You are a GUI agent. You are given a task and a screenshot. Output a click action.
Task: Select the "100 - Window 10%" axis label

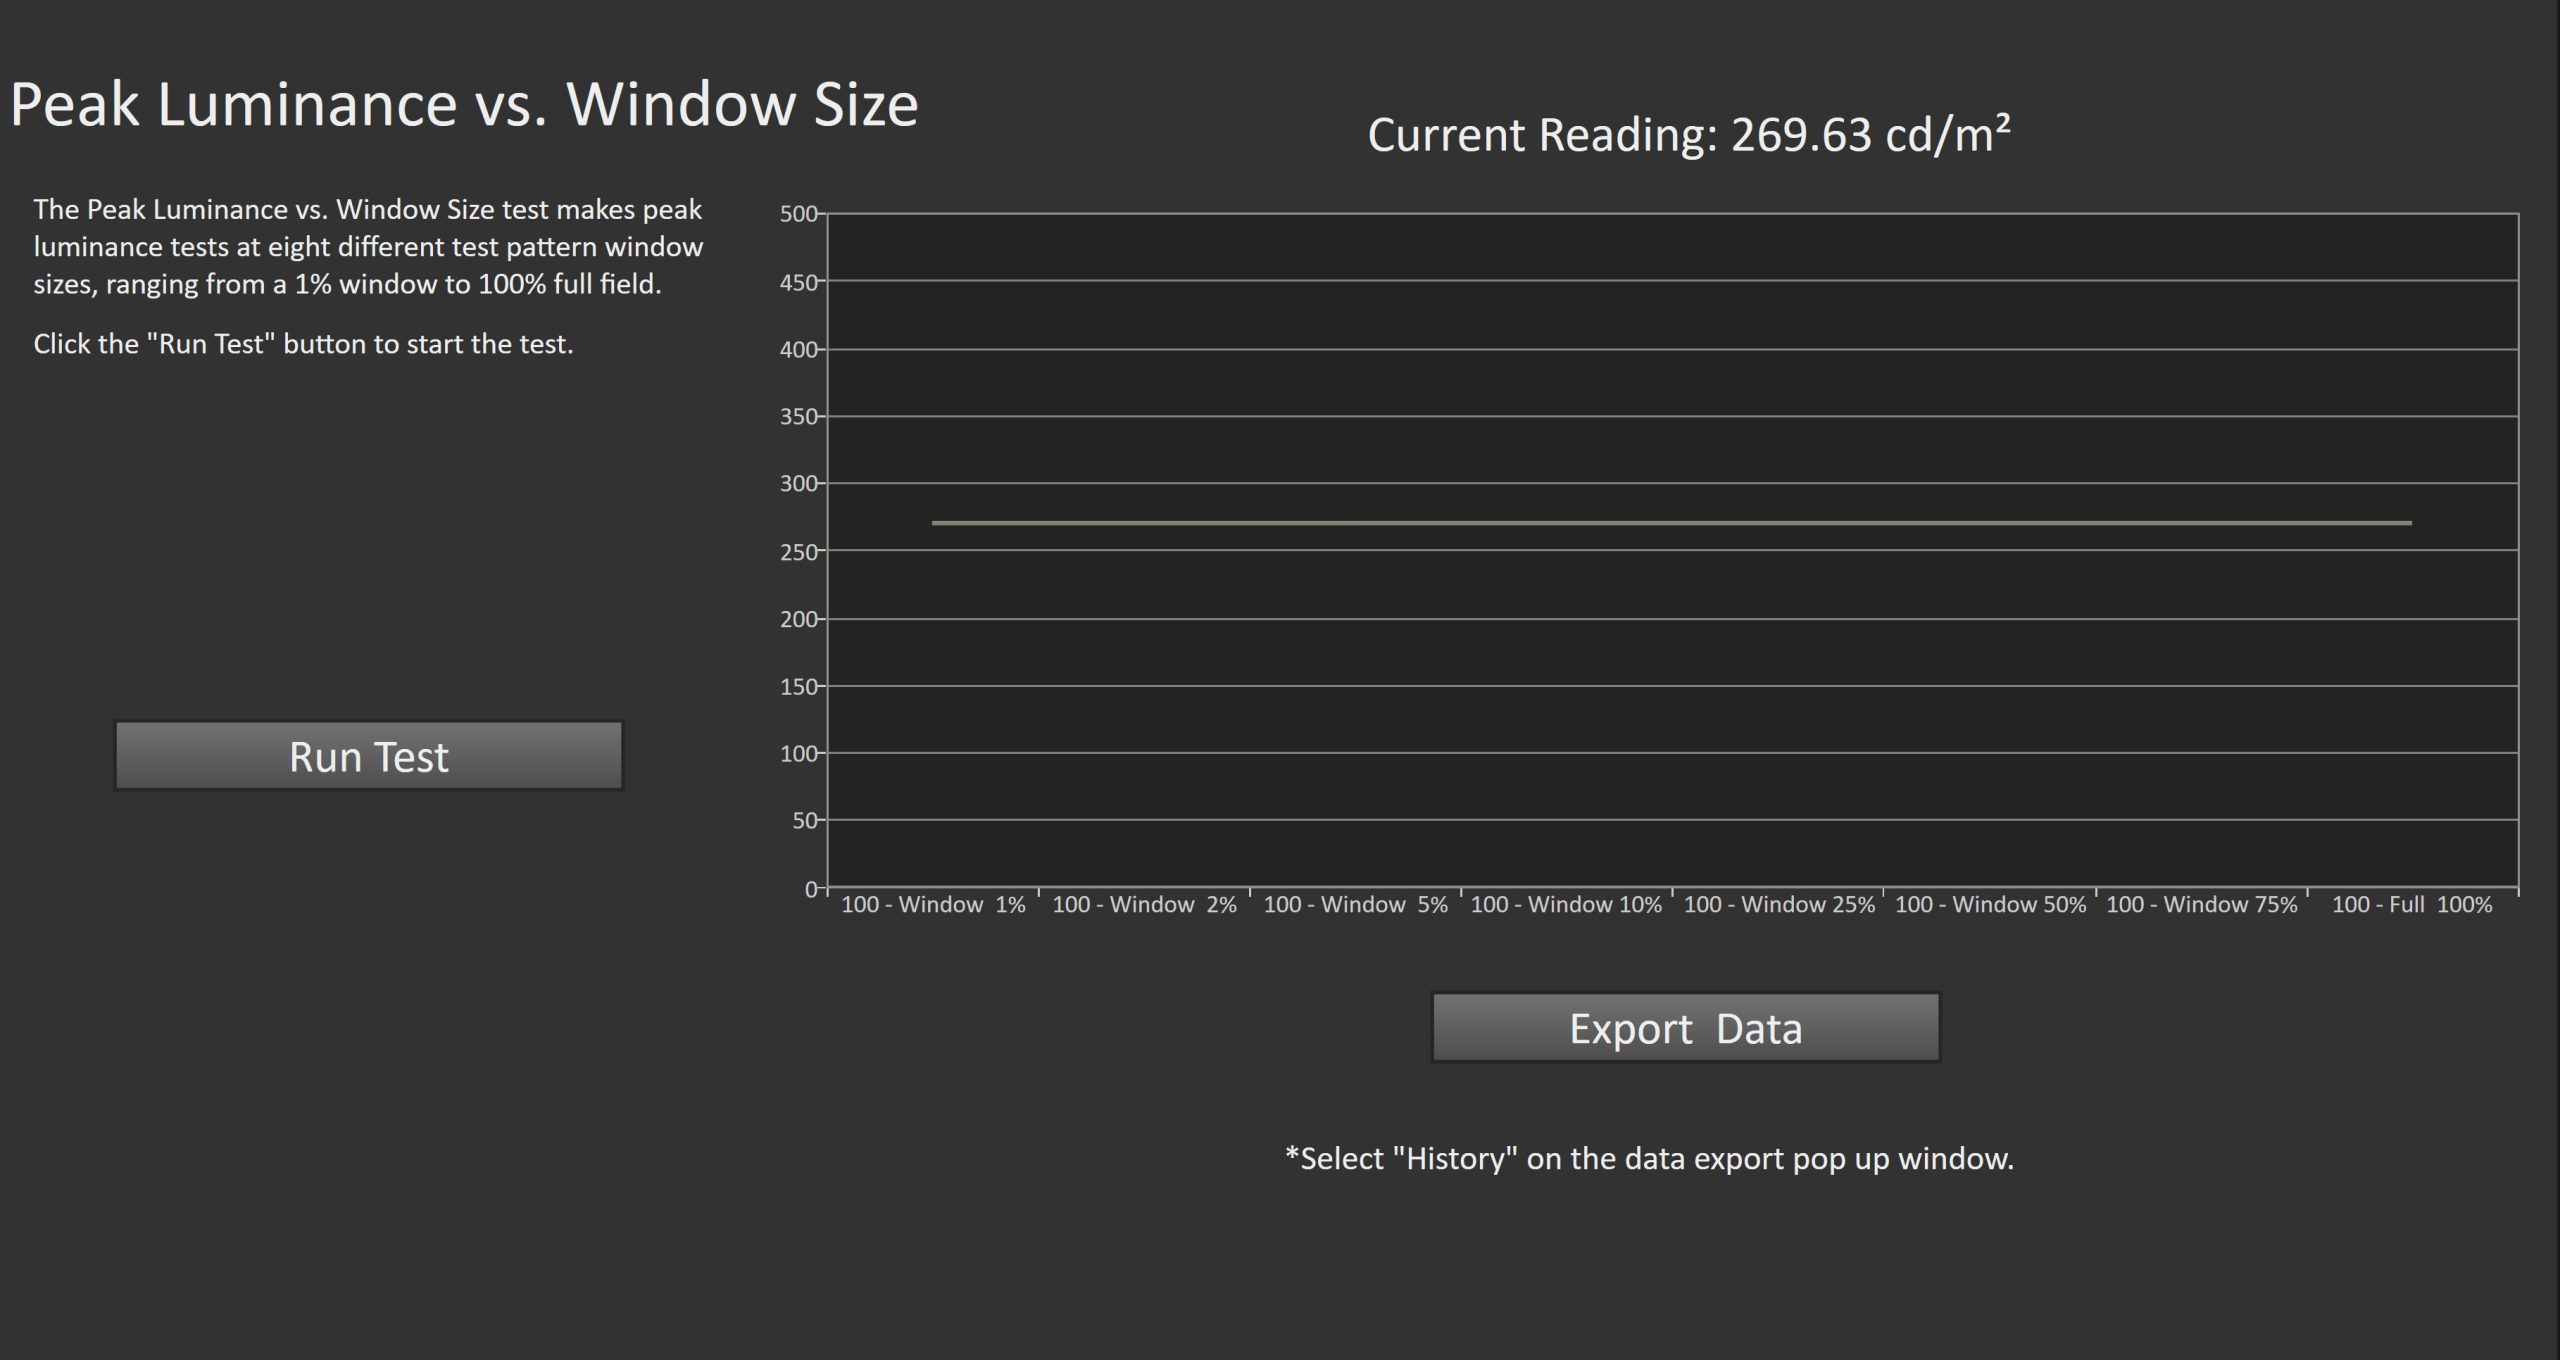click(1566, 904)
